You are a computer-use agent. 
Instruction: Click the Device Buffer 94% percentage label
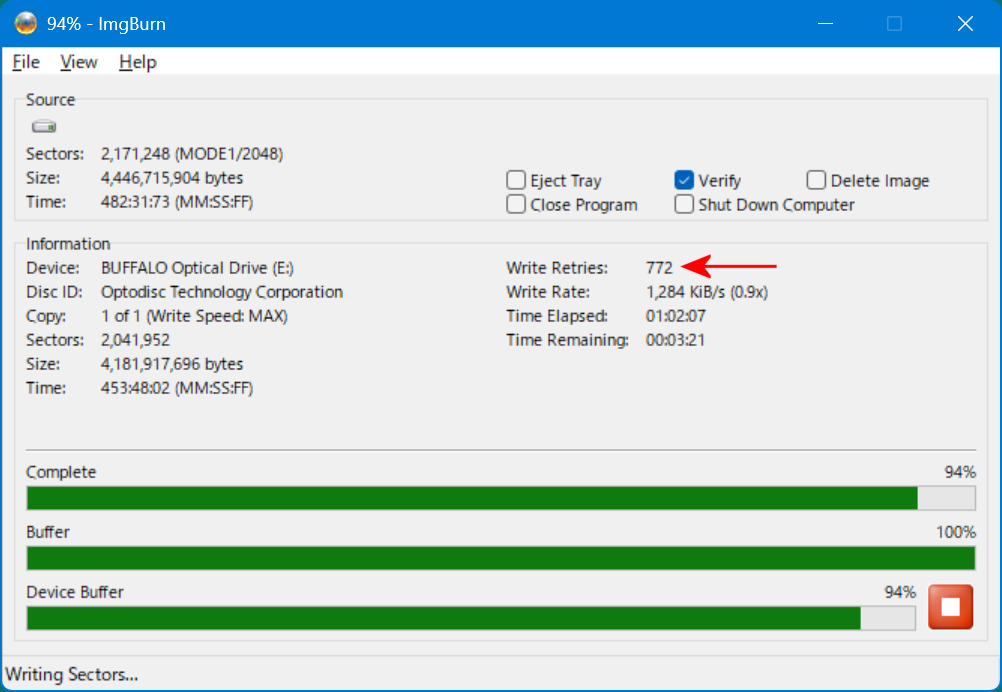tap(900, 592)
